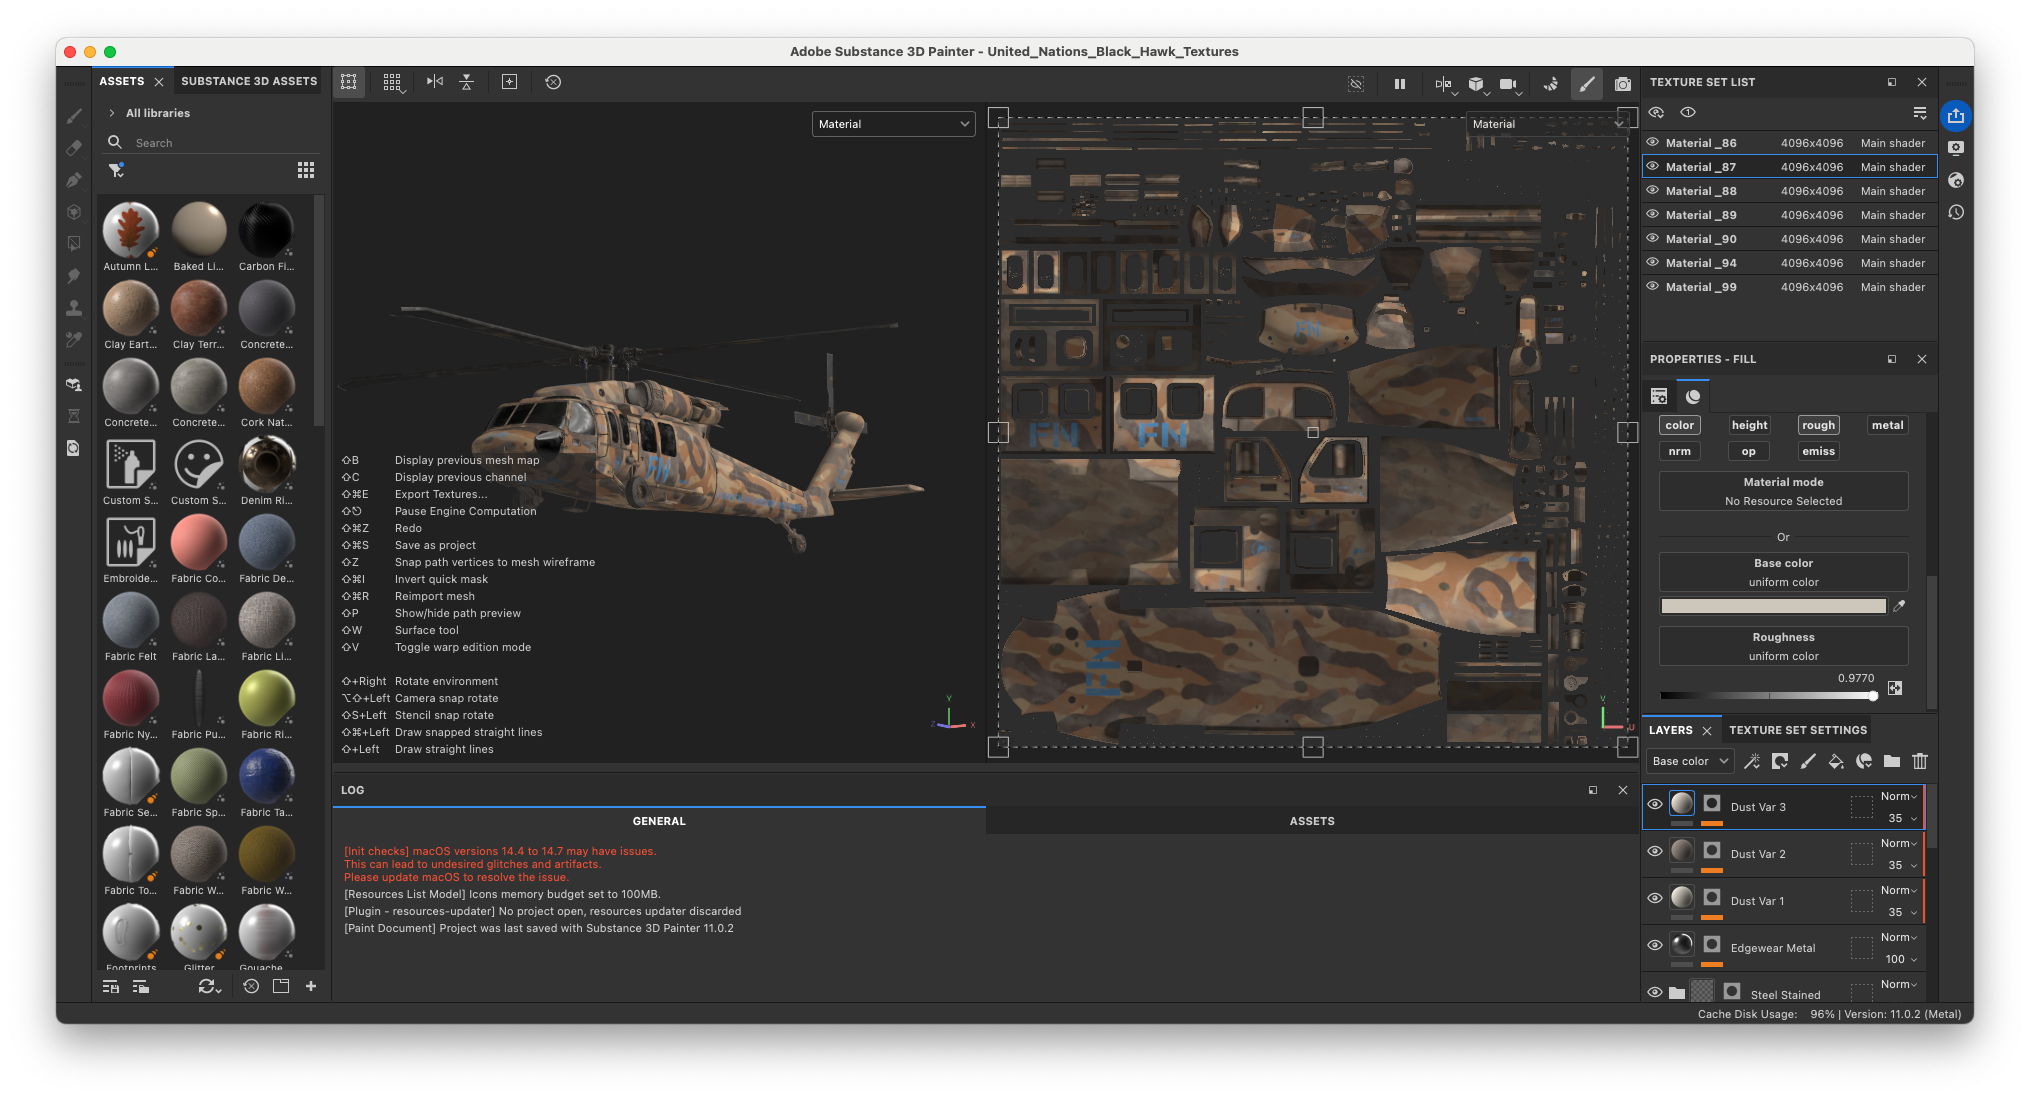Add a new folder in Layers panel

(1892, 761)
